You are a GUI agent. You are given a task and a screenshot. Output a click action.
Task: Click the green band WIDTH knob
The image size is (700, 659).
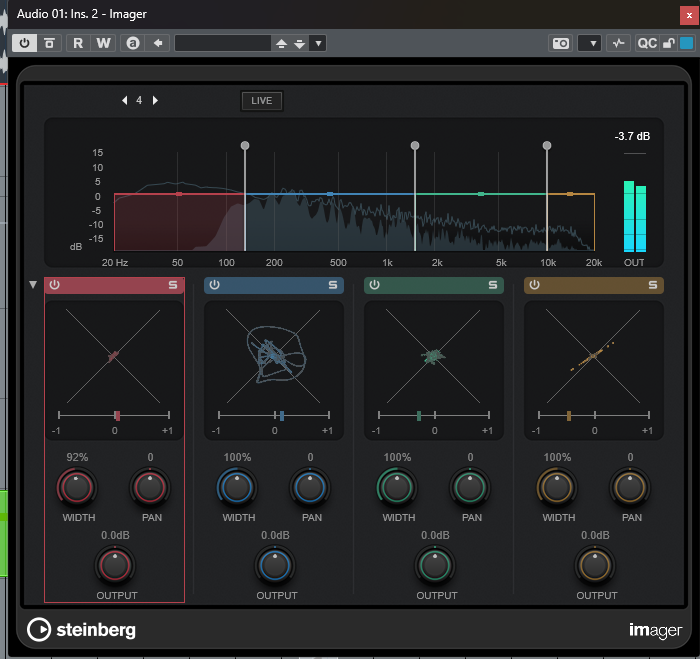click(396, 487)
